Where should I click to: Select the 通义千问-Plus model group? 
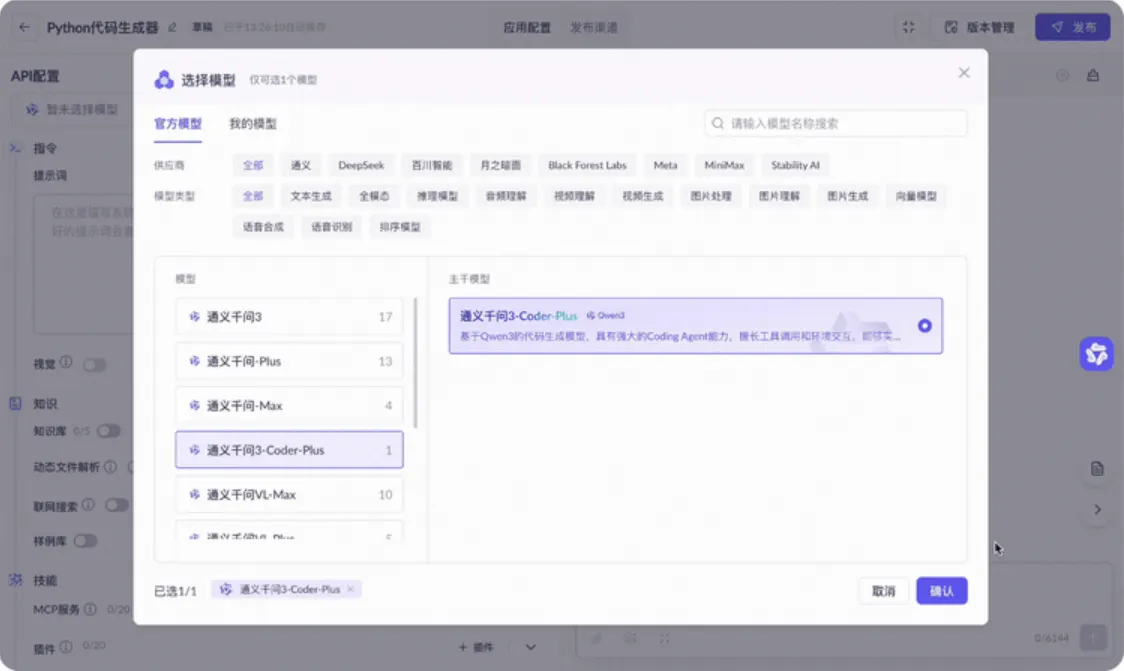click(290, 361)
